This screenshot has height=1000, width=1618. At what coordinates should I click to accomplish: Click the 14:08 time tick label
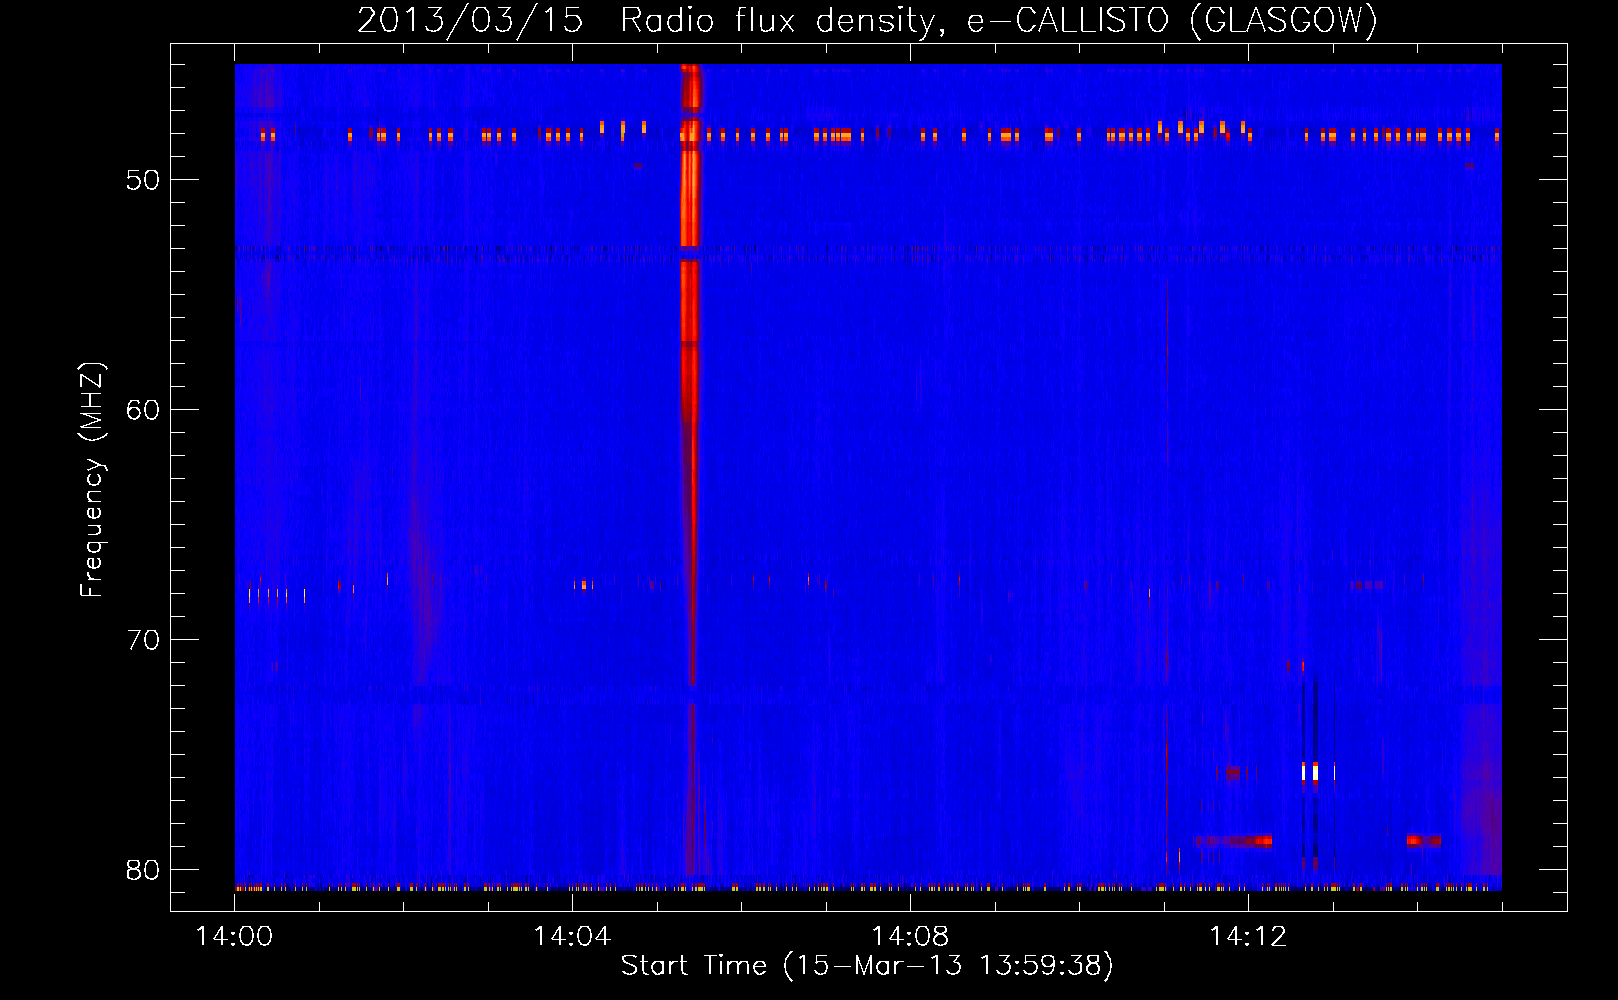910,937
